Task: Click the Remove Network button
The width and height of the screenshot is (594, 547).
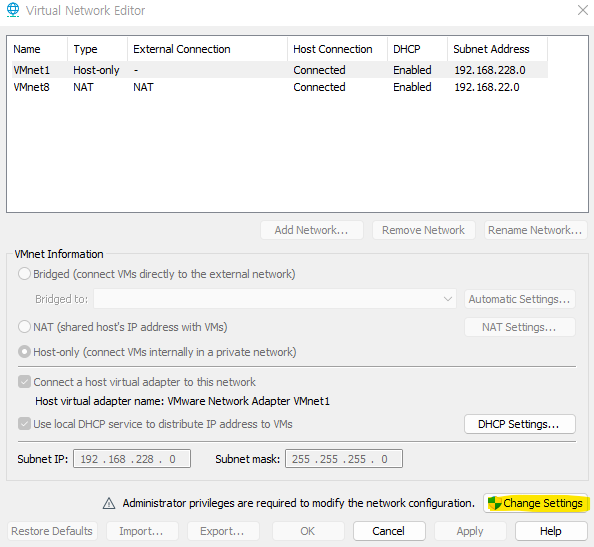Action: (424, 230)
